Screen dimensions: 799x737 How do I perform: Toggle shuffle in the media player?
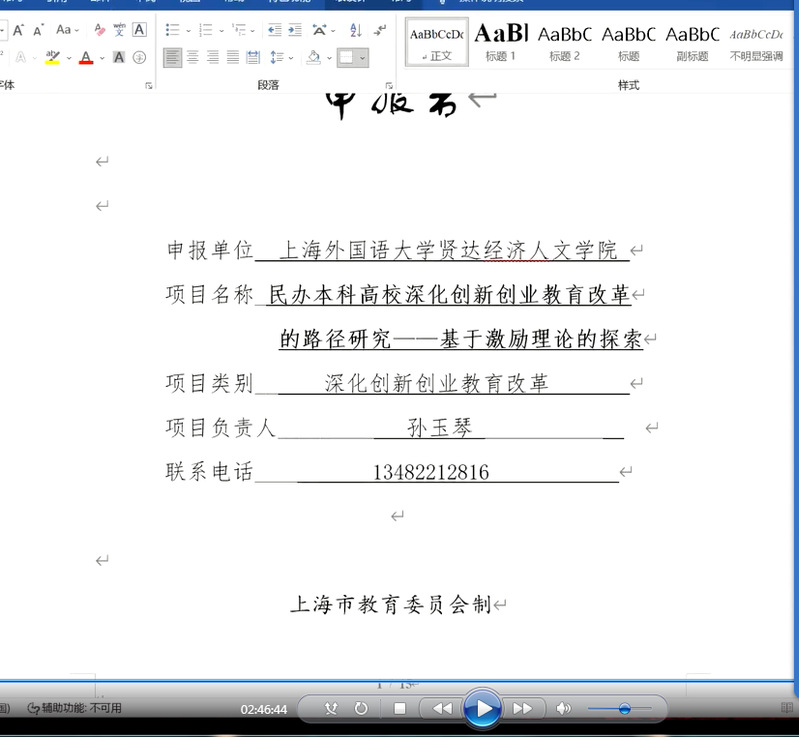point(332,708)
